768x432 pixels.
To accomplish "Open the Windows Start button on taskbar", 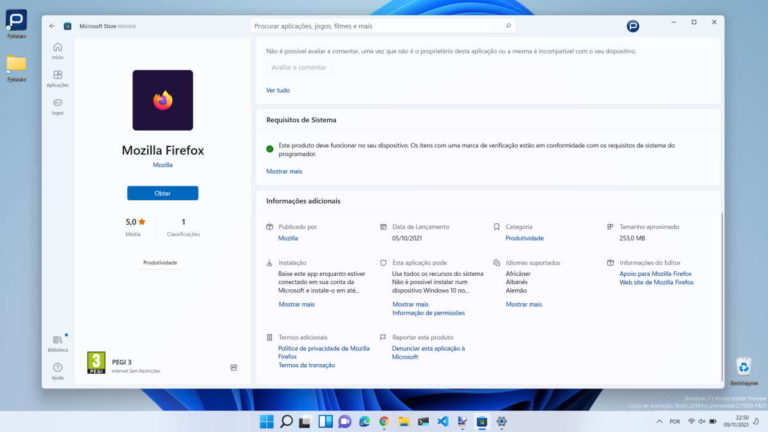I will 266,421.
